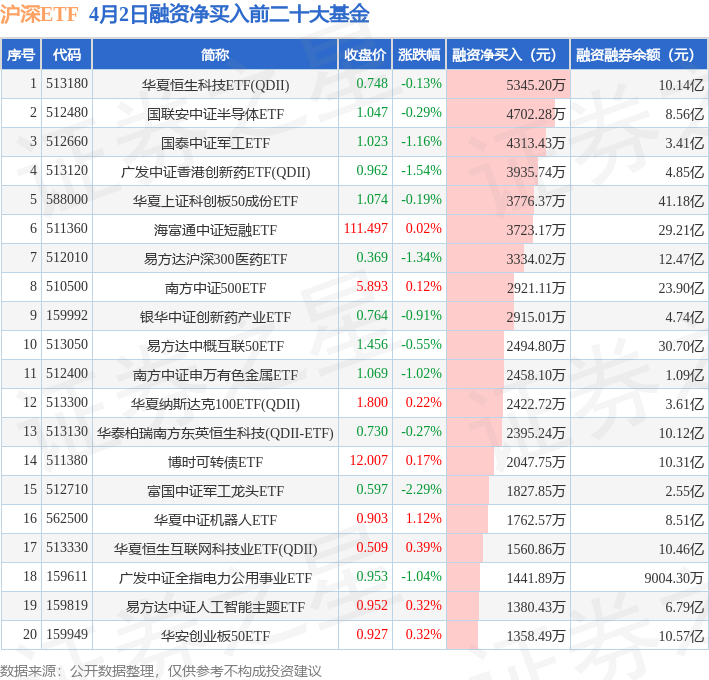This screenshot has width=709, height=680.
Task: Click fund name 海富通中证短融ETF
Action: [x=215, y=230]
